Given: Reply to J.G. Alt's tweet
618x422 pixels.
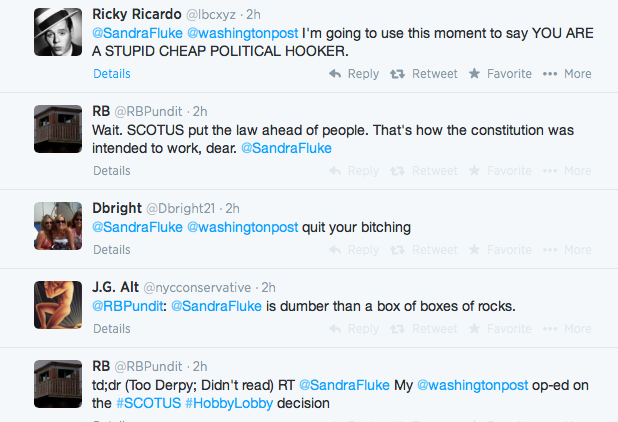Looking at the screenshot, I should 354,329.
